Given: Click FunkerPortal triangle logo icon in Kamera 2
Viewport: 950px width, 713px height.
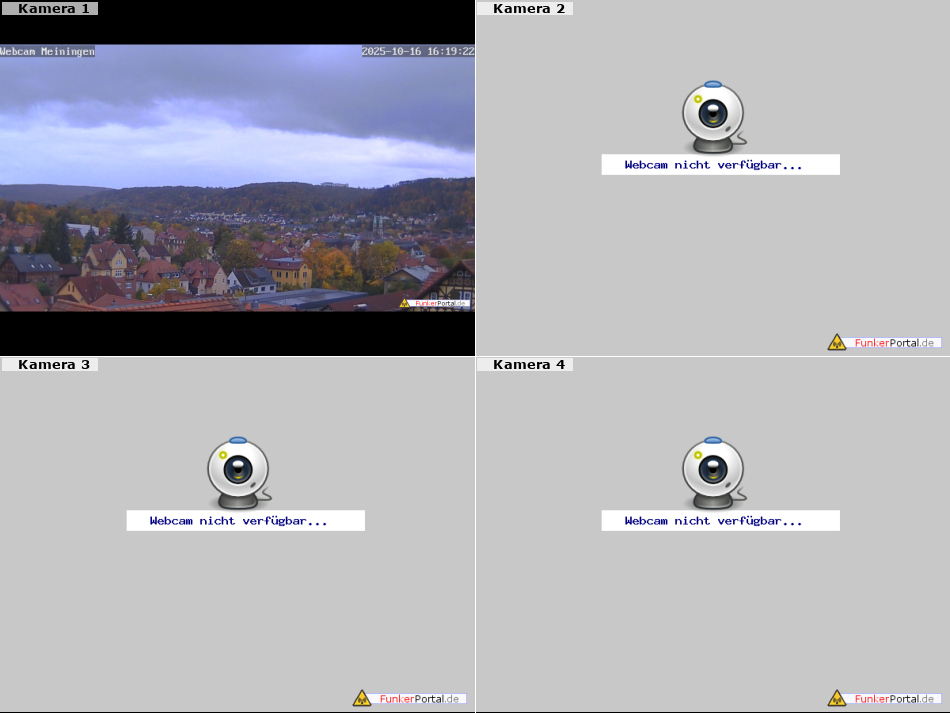Looking at the screenshot, I should (x=837, y=342).
